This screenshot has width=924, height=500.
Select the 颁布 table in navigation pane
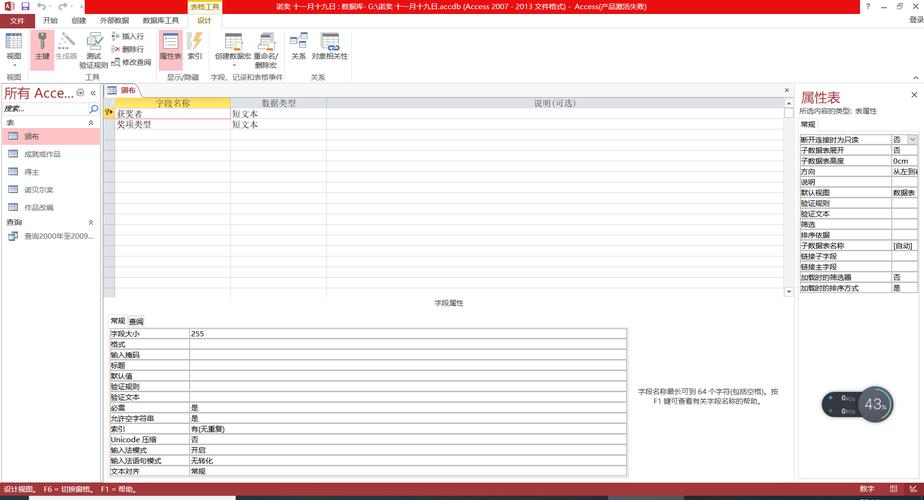point(51,136)
